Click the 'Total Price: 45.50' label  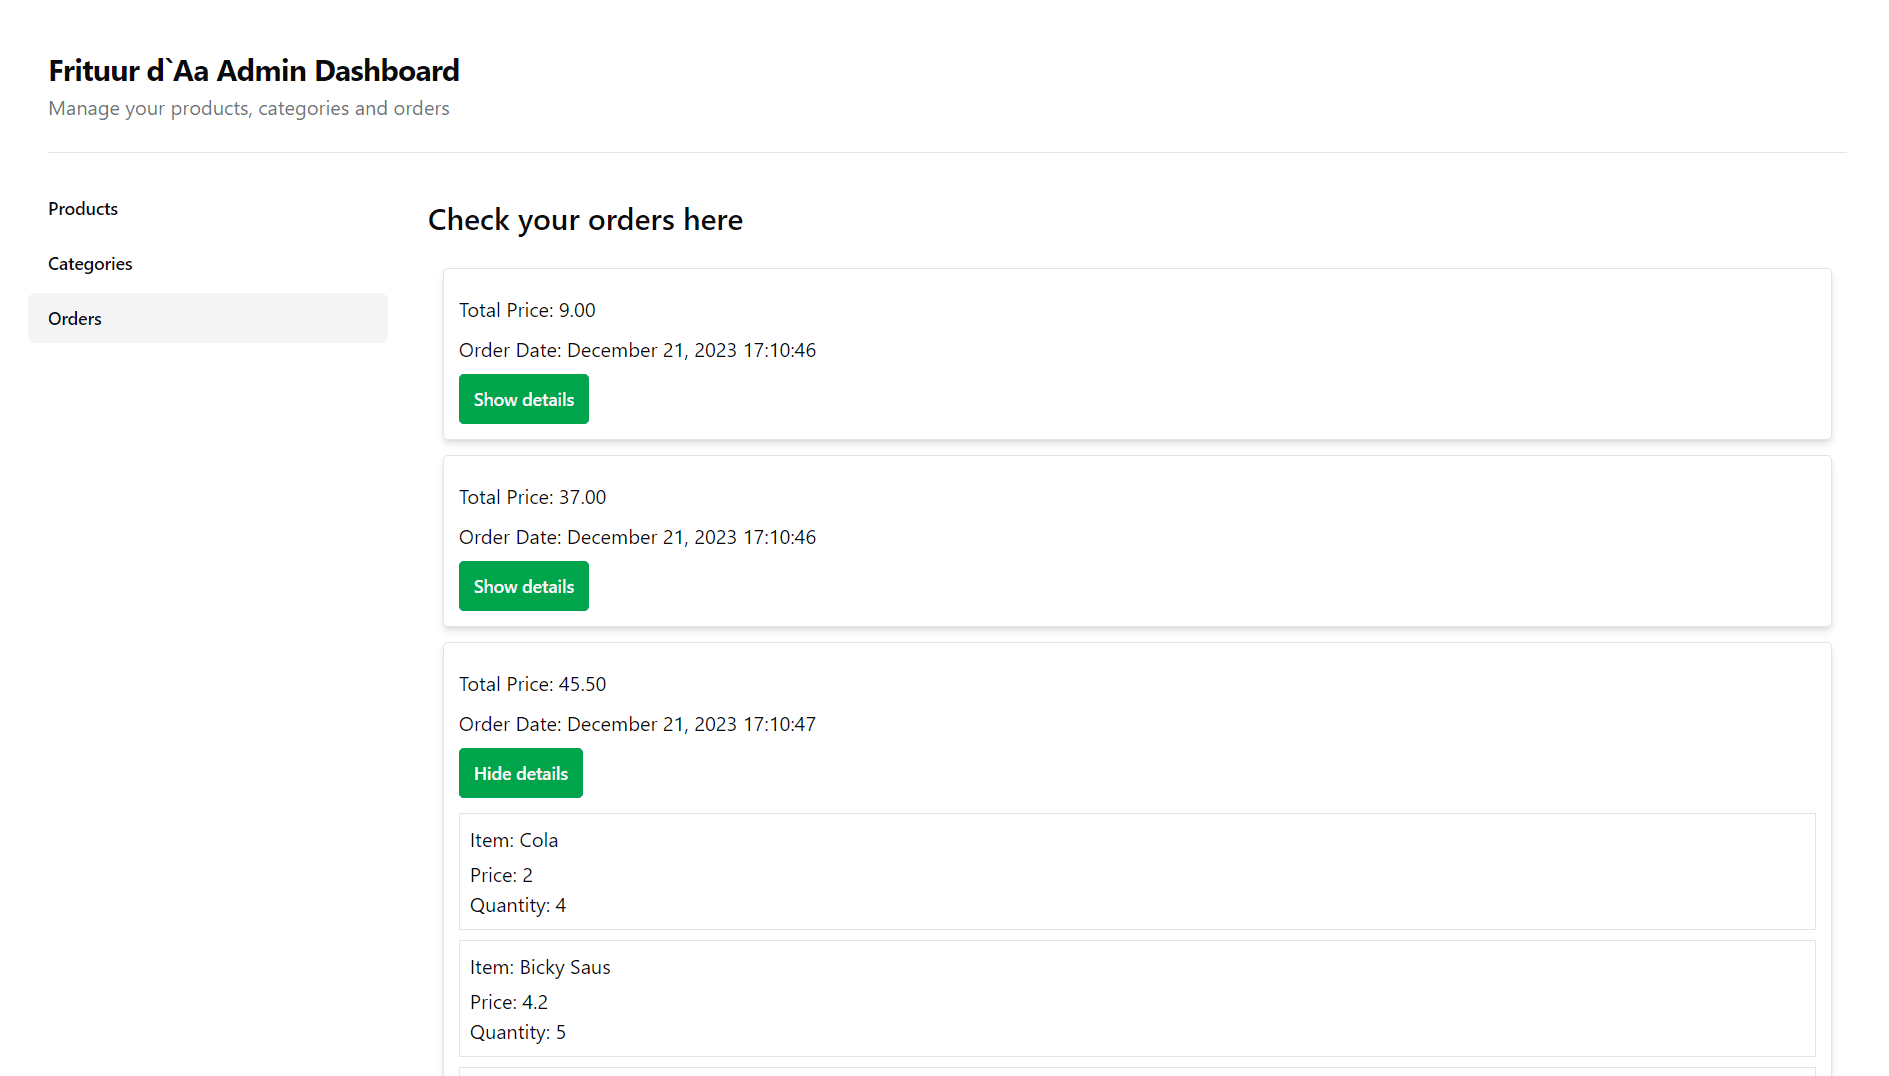pos(532,685)
